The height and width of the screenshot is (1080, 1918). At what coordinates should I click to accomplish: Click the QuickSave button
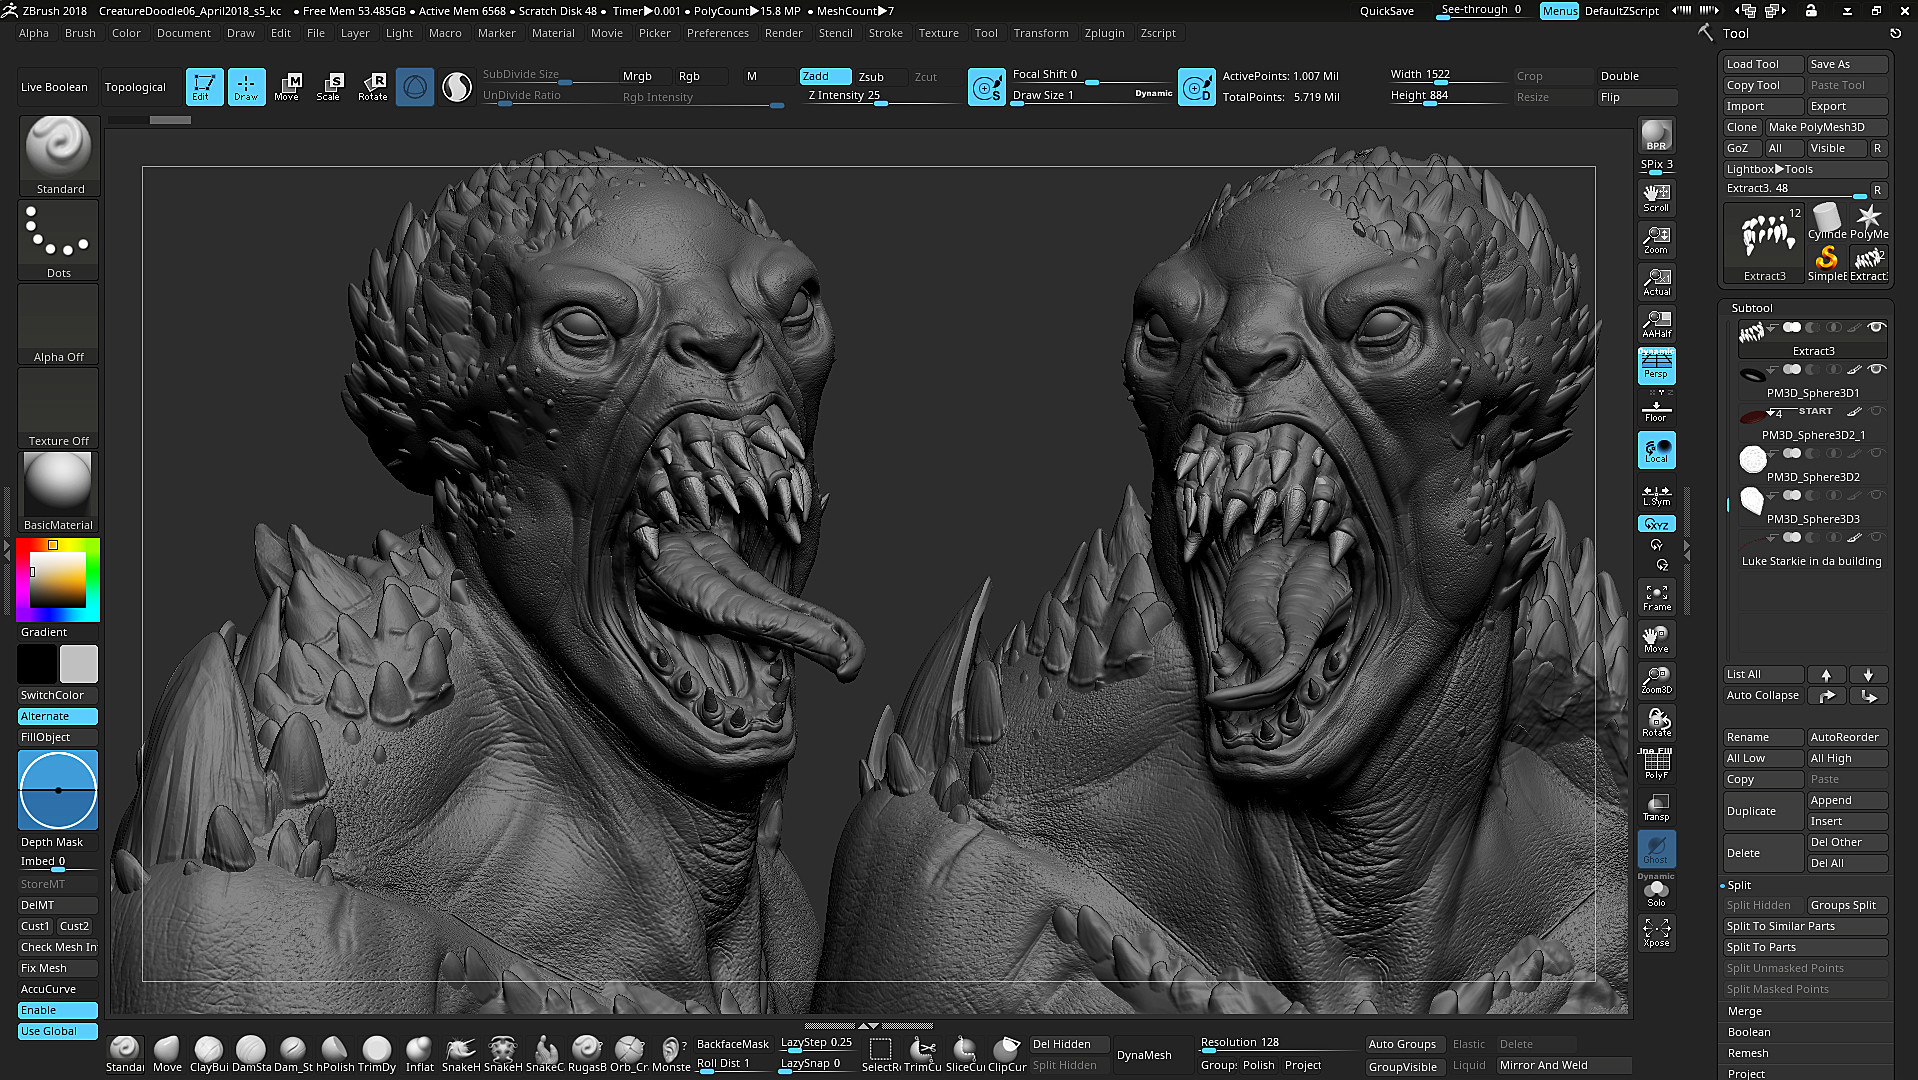pos(1386,11)
